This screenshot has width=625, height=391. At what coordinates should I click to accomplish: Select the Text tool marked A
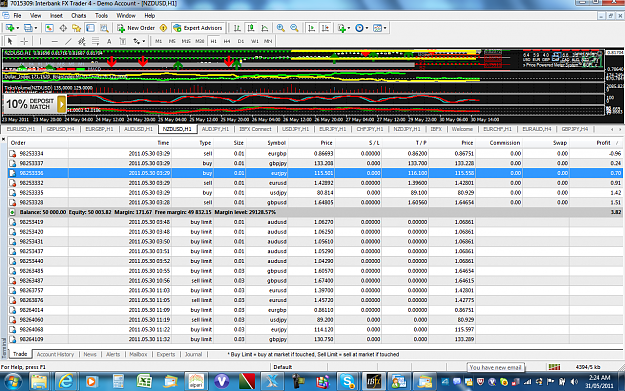109,41
